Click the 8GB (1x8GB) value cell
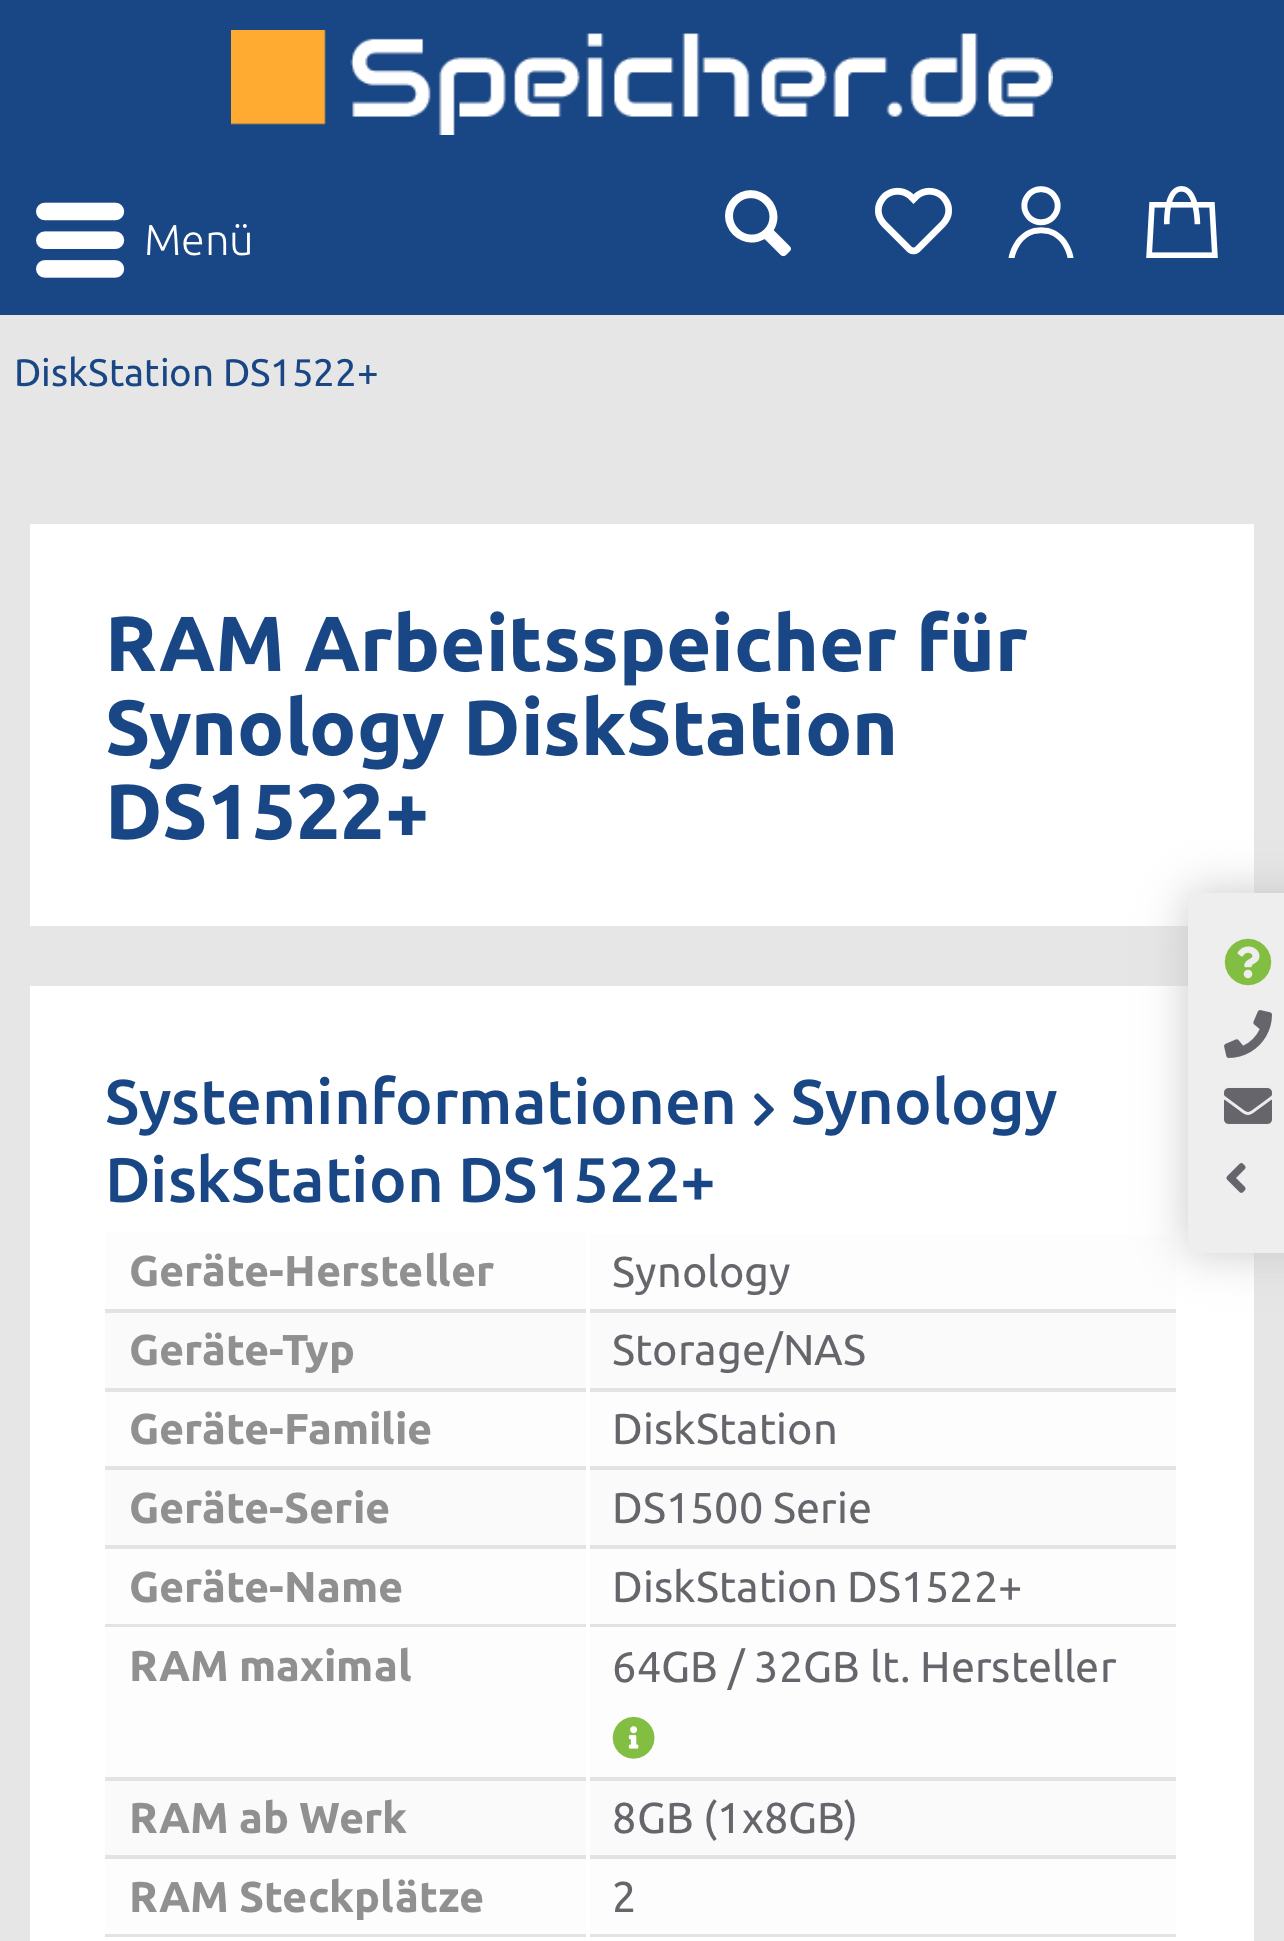Screen dimensions: 1284x1941 [734, 1818]
